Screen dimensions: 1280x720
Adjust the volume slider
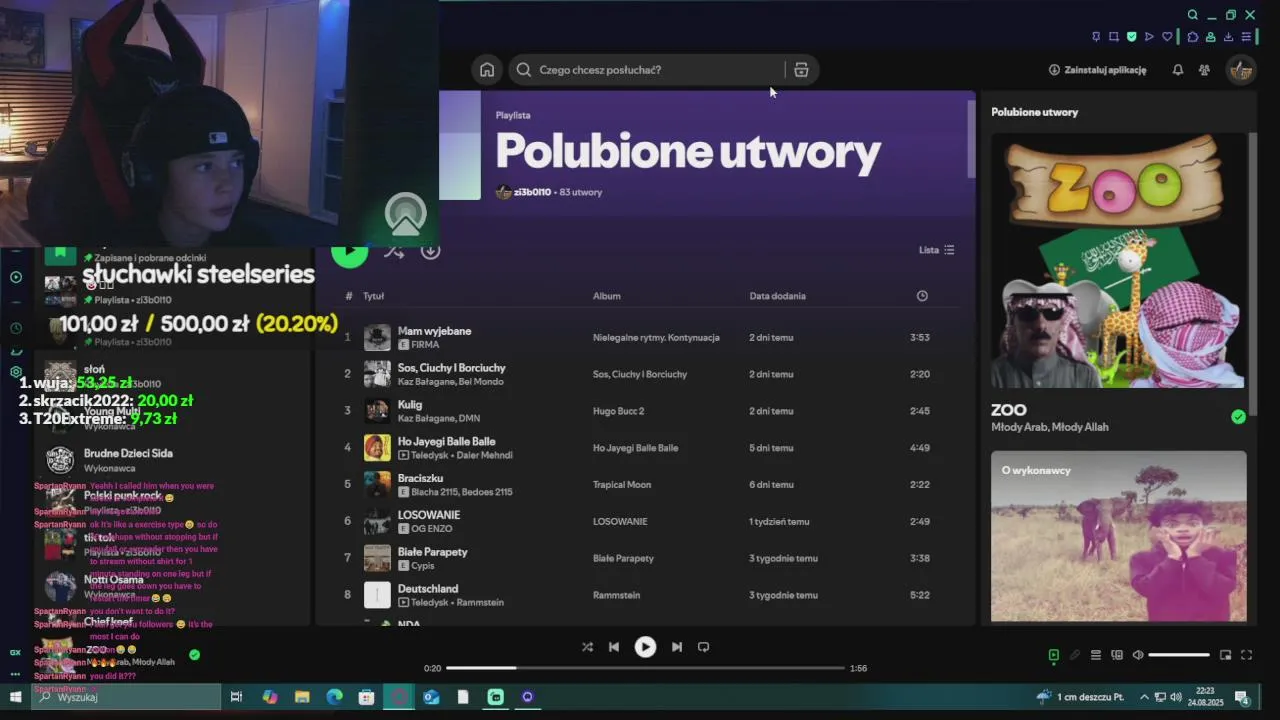coord(1179,655)
